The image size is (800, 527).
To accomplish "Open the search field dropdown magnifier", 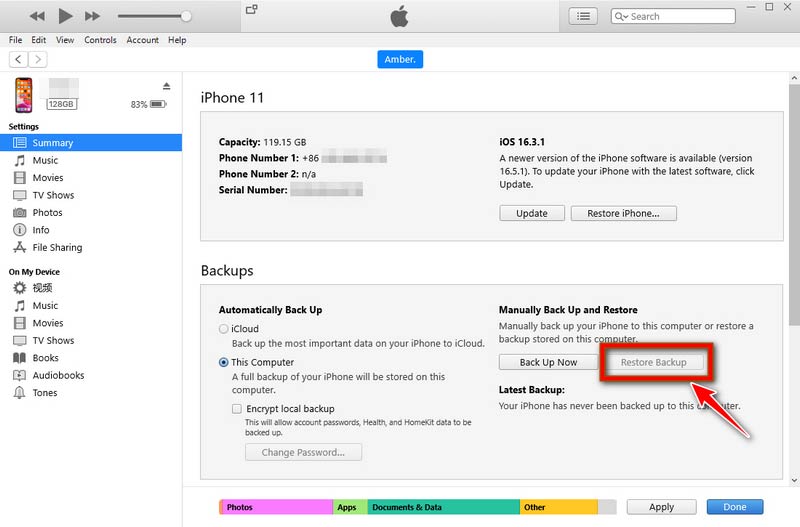I will tap(622, 16).
